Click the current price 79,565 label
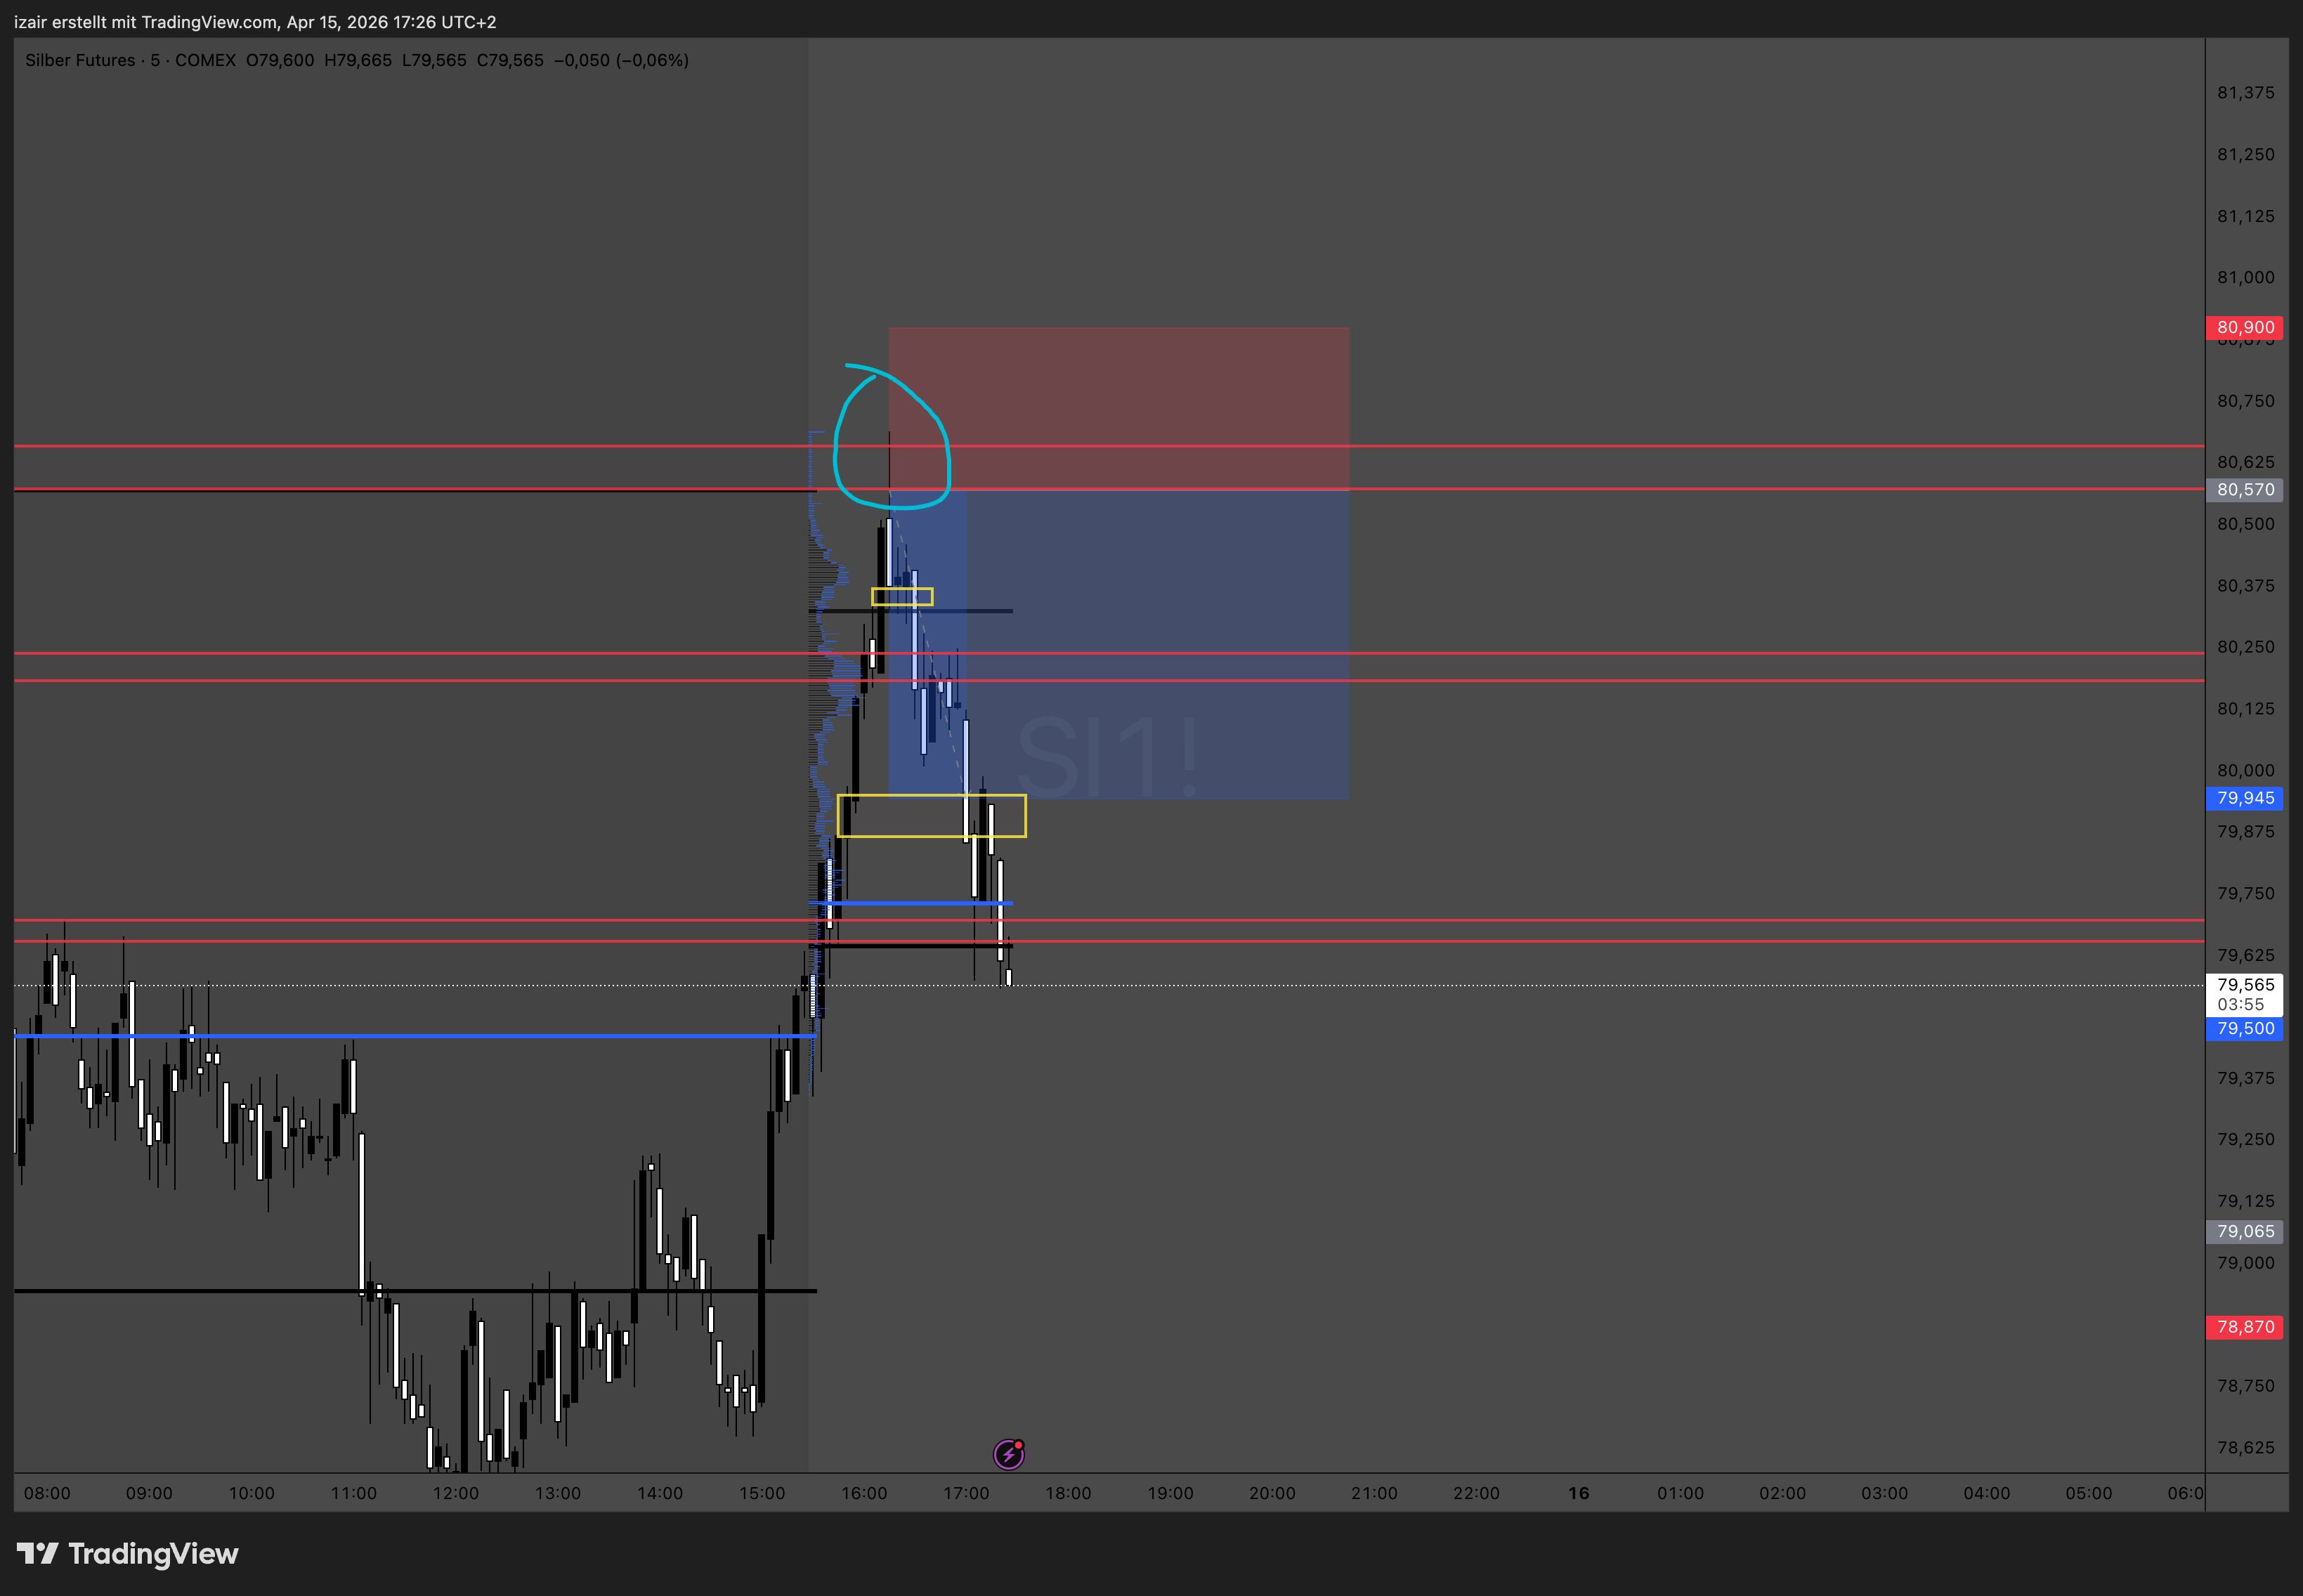Viewport: 2303px width, 1596px height. pyautogui.click(x=2244, y=985)
